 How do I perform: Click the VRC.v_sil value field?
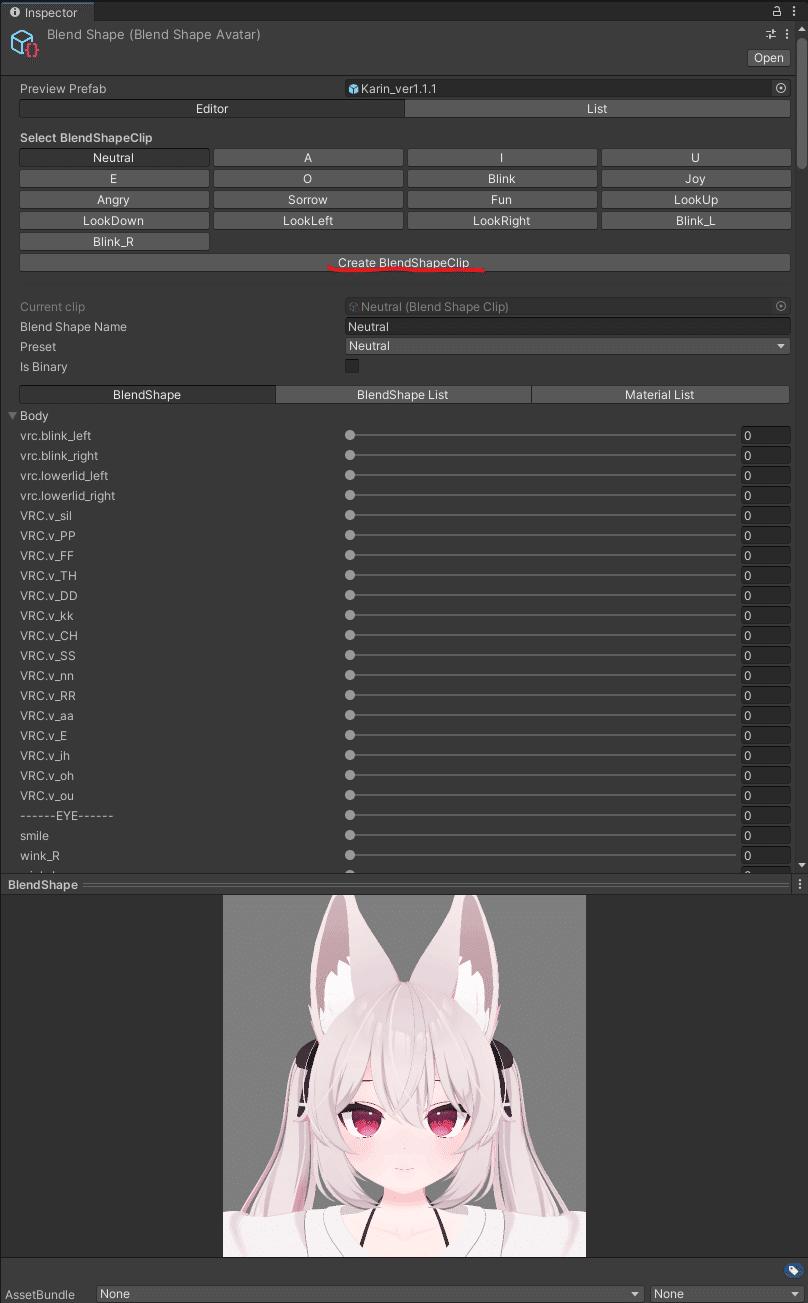[x=765, y=516]
